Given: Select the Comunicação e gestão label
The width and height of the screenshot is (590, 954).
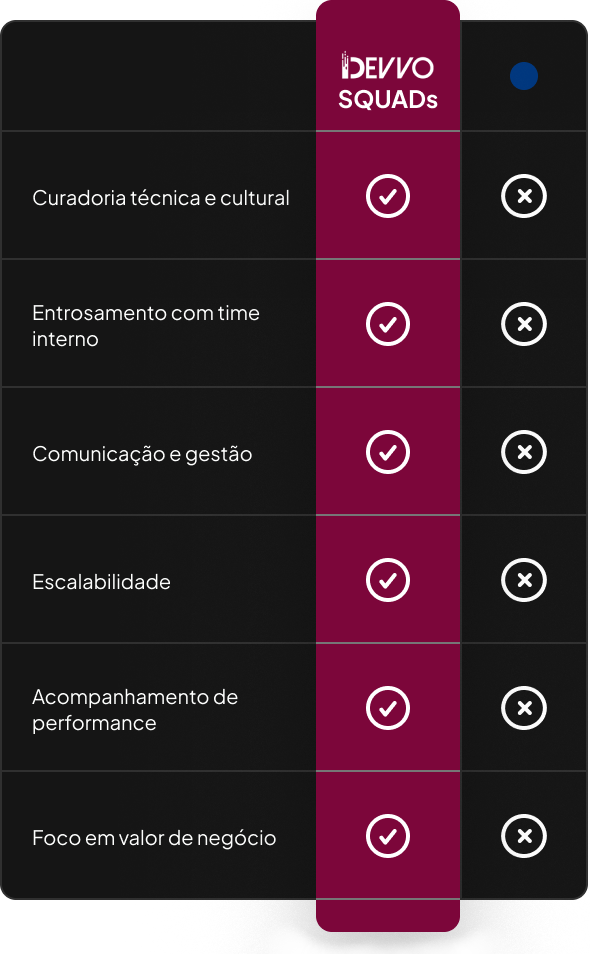Looking at the screenshot, I should pos(142,454).
